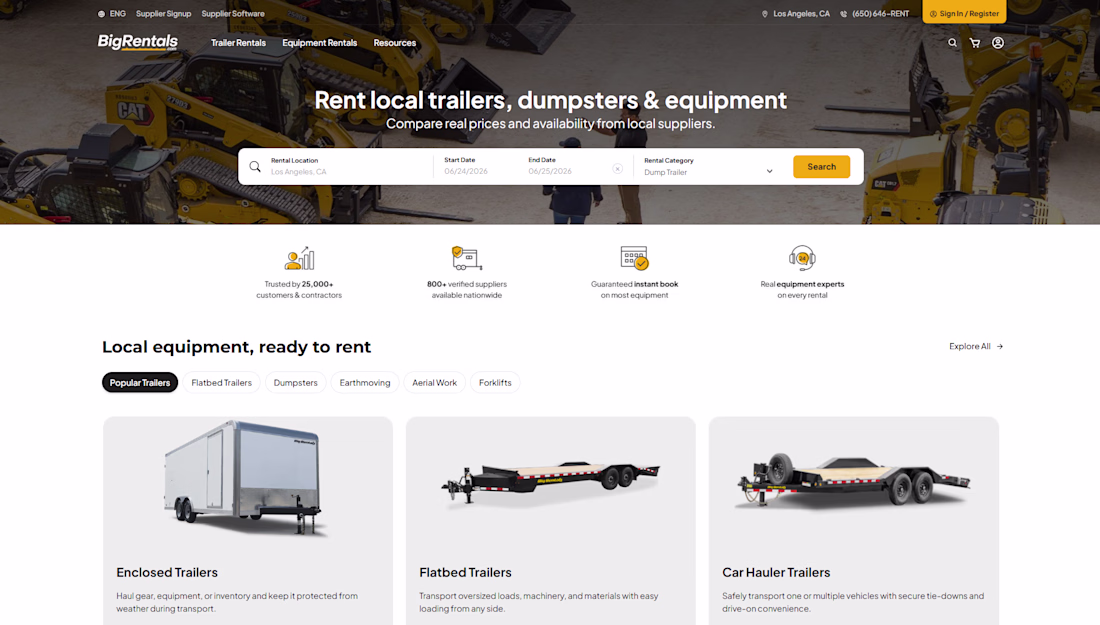Viewport: 1100px width, 625px height.
Task: Open the Trailer Rentals menu
Action: [x=239, y=43]
